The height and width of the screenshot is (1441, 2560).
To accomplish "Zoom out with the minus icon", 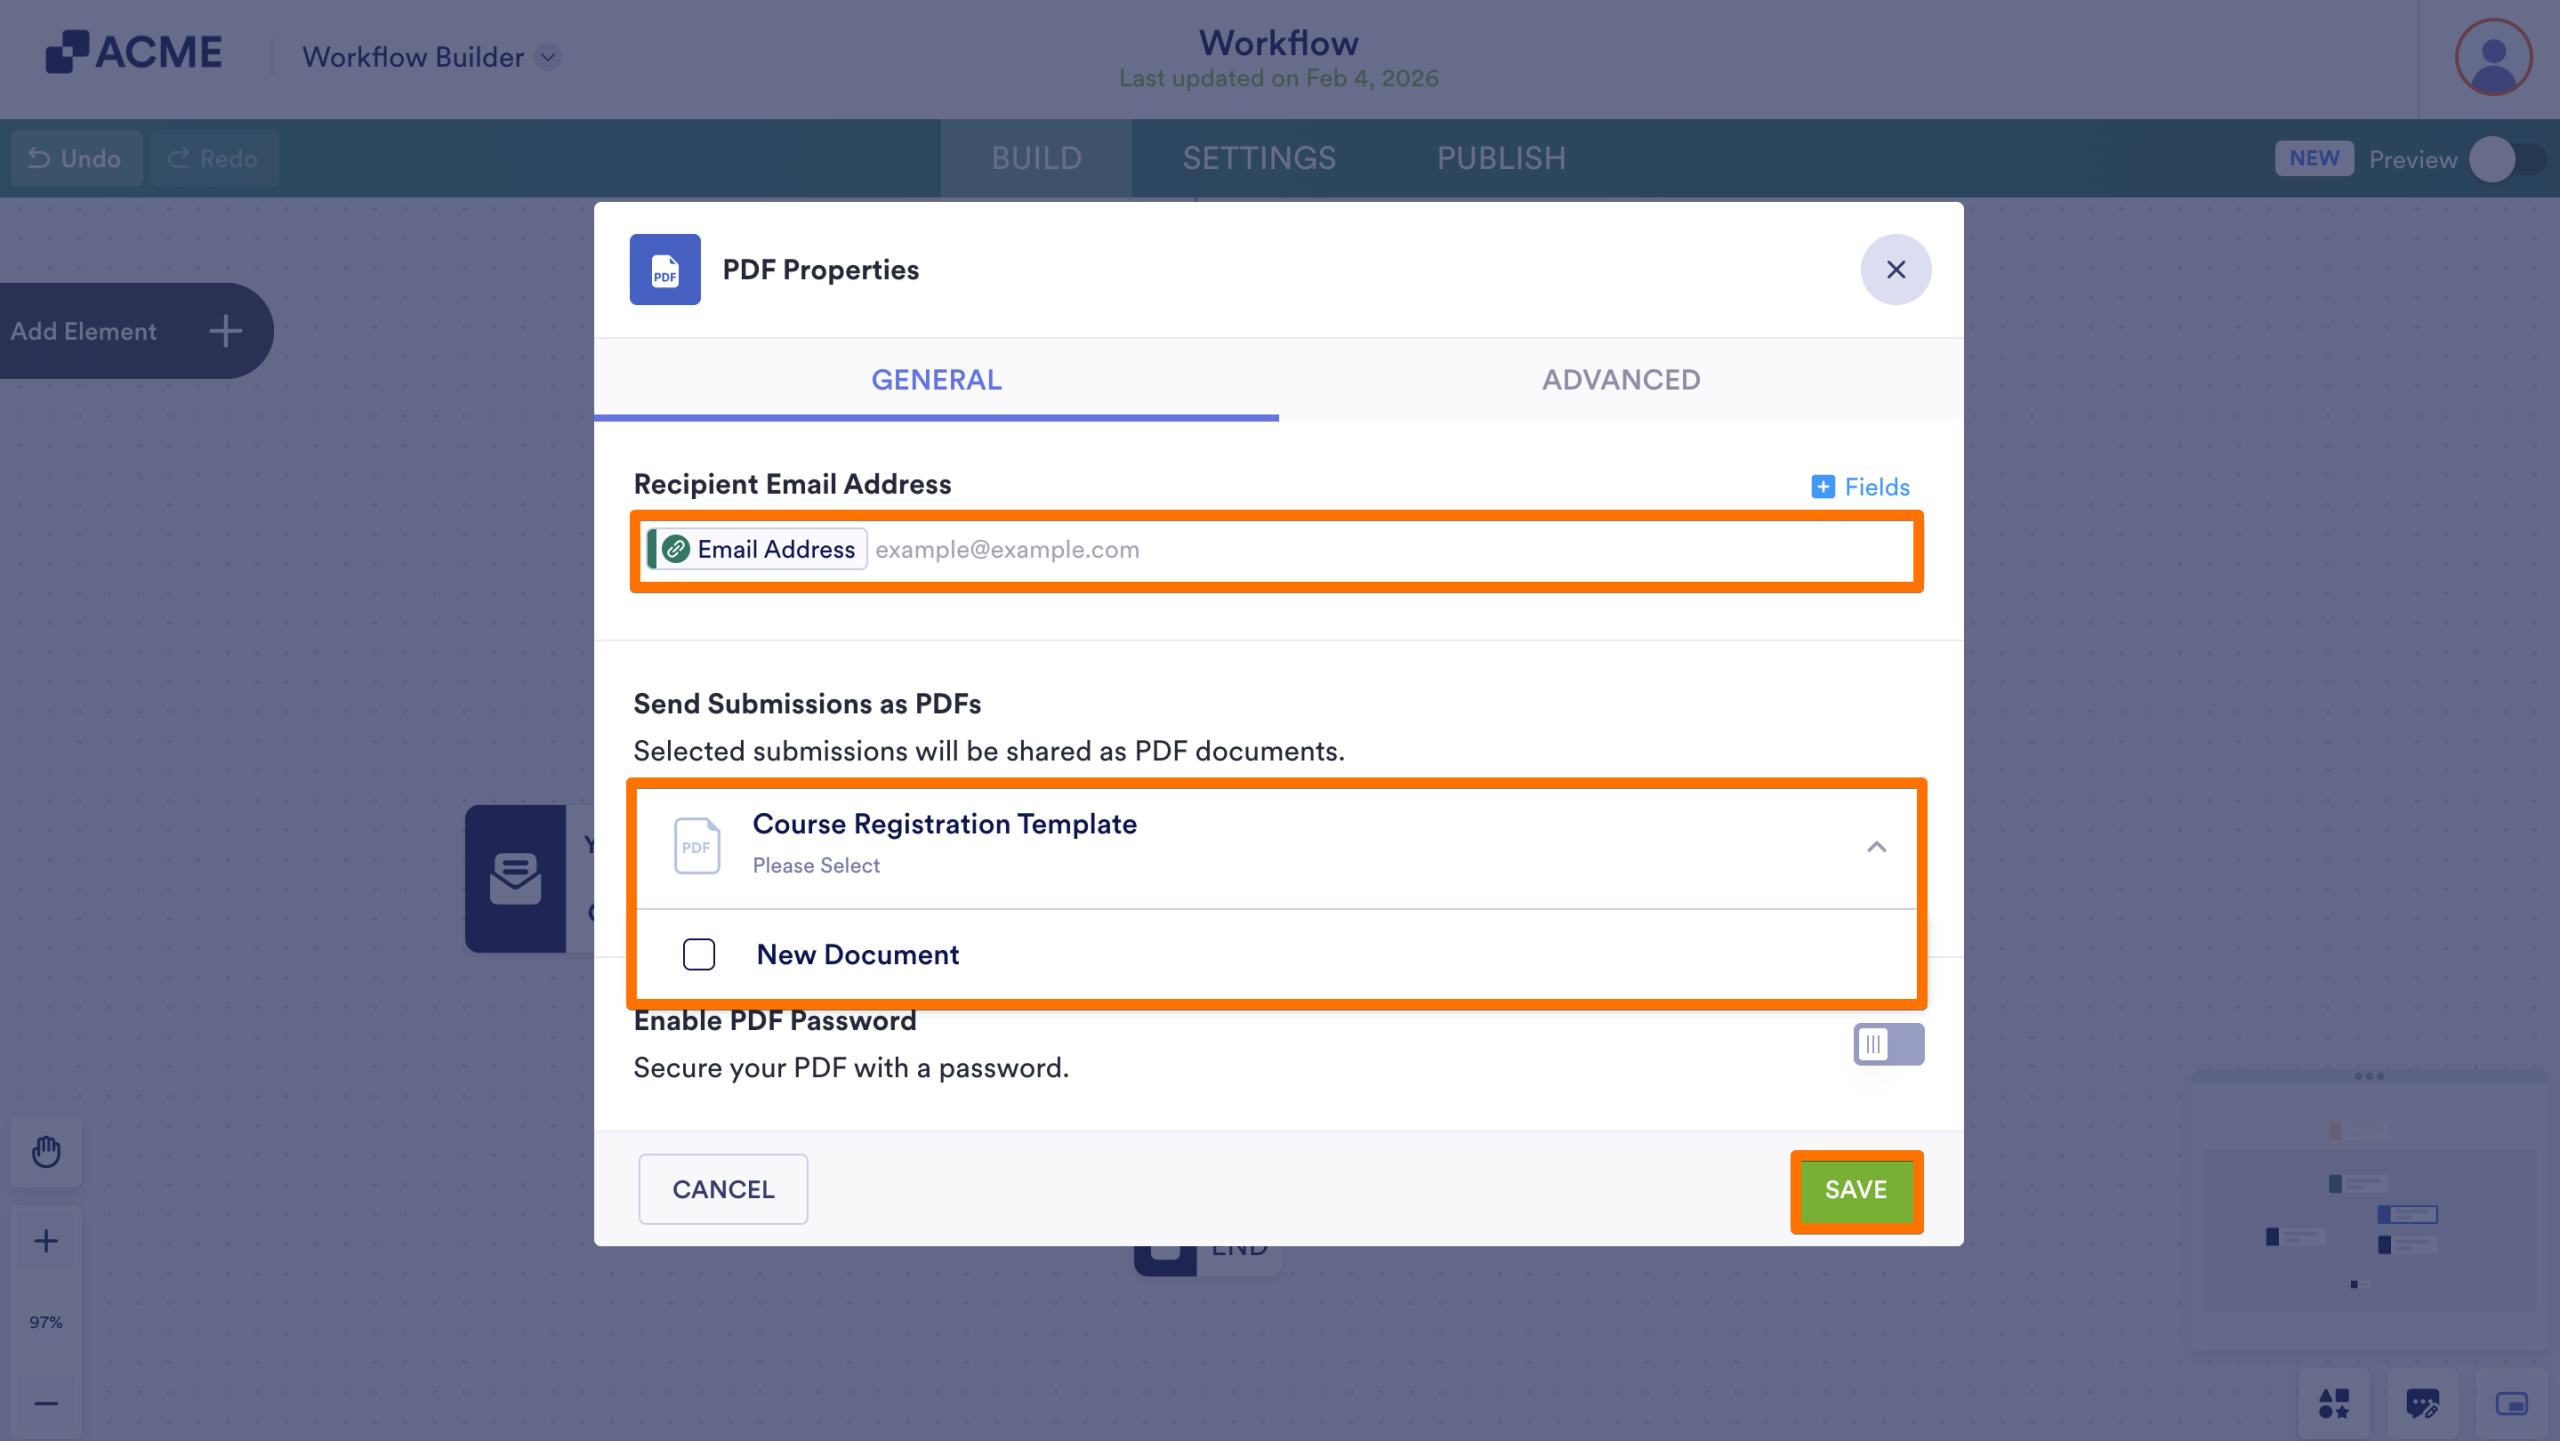I will click(46, 1404).
